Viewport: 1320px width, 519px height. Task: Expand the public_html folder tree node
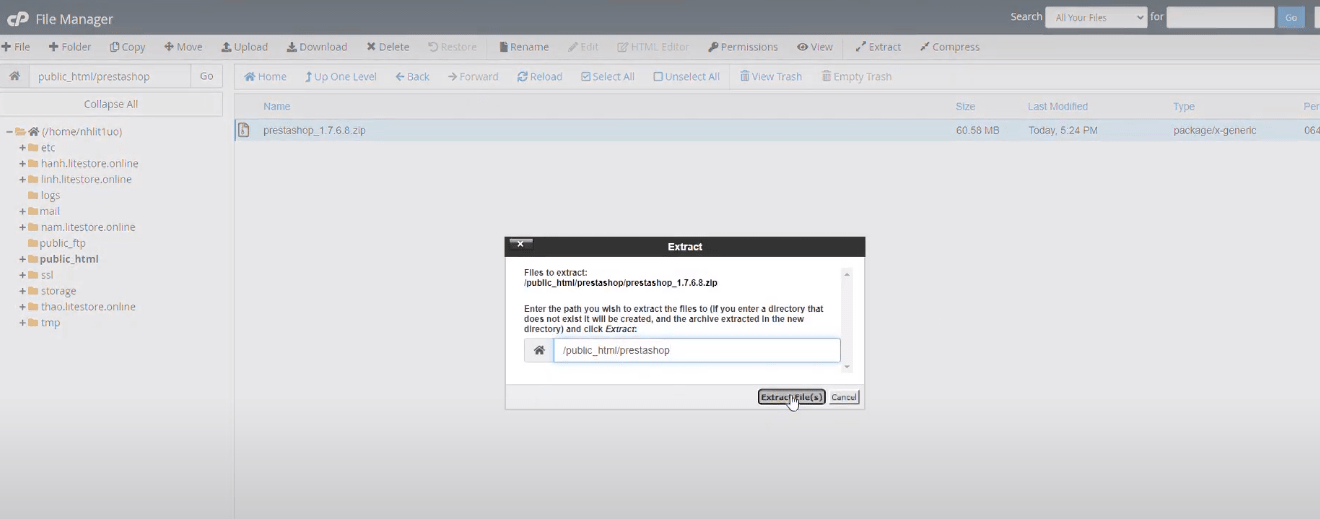(22, 259)
